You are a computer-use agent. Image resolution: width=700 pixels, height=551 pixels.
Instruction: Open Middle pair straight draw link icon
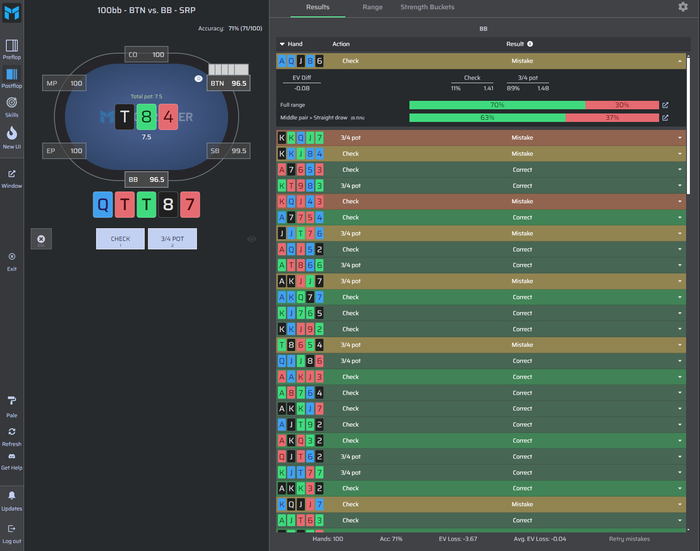[x=665, y=118]
